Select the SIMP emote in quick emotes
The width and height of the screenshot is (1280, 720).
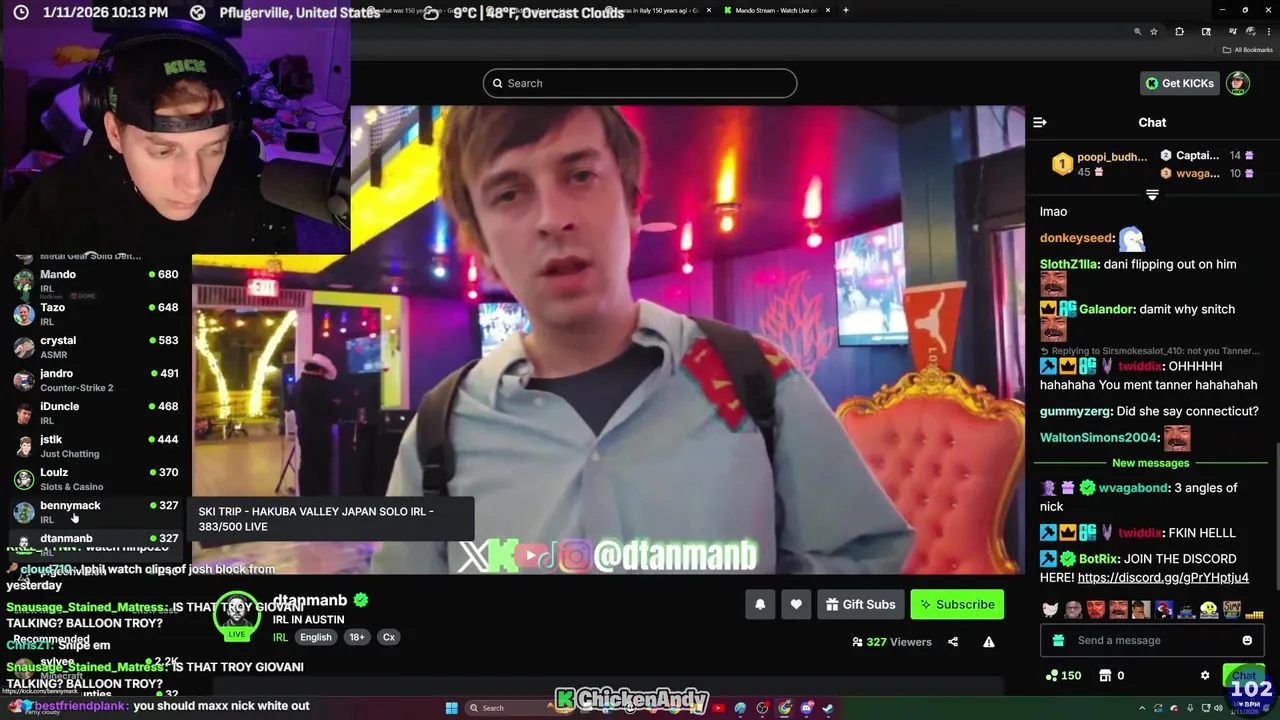tap(1232, 610)
